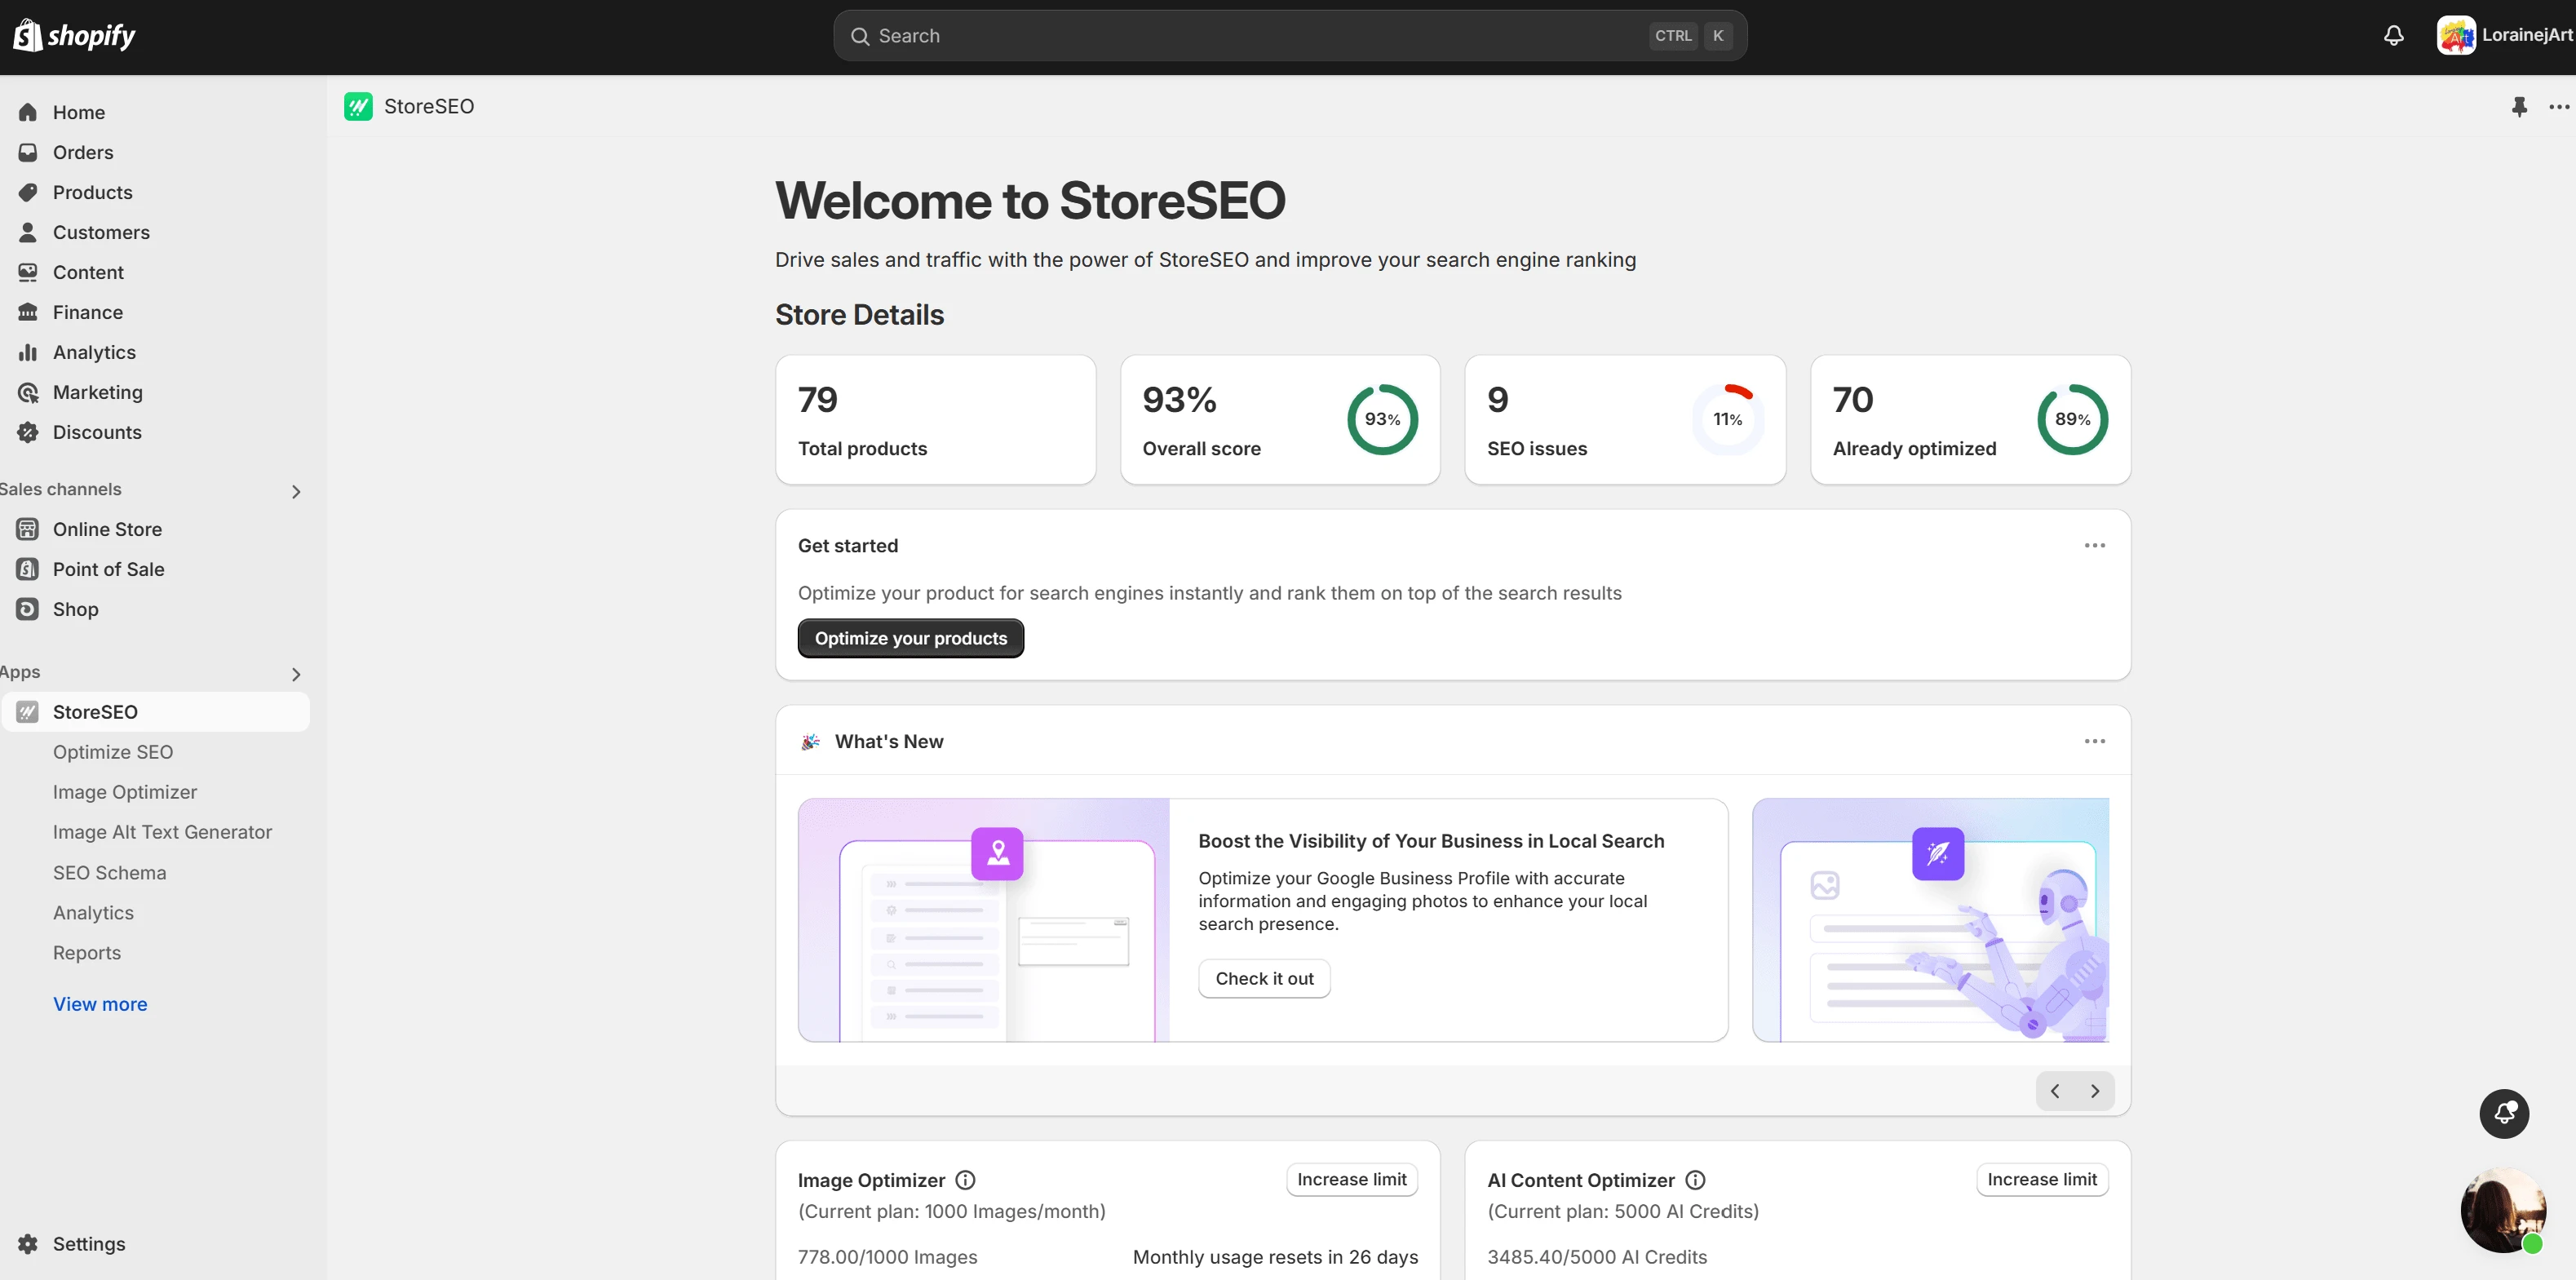Click the 89% already optimized ring

[2072, 419]
